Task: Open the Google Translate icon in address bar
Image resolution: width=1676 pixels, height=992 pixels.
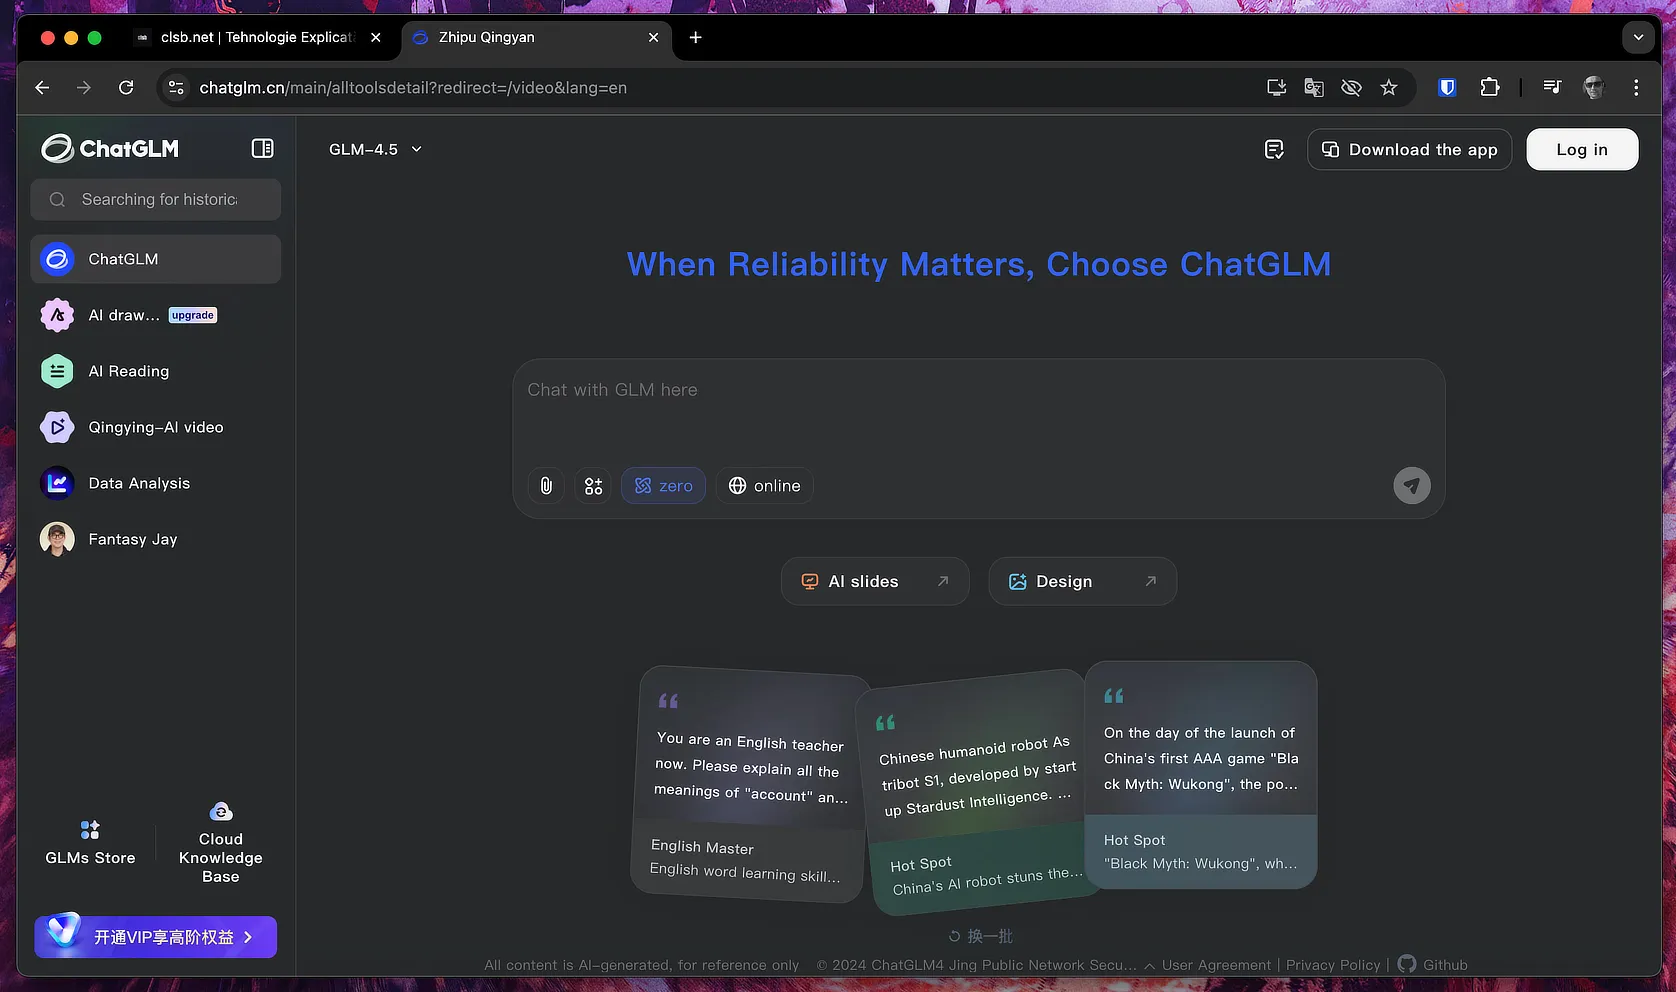Action: (x=1314, y=88)
